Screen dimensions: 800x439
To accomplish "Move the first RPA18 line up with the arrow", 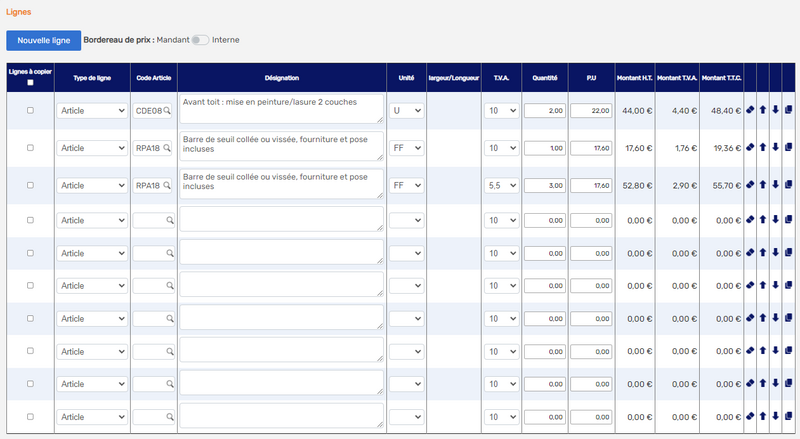I will (763, 147).
